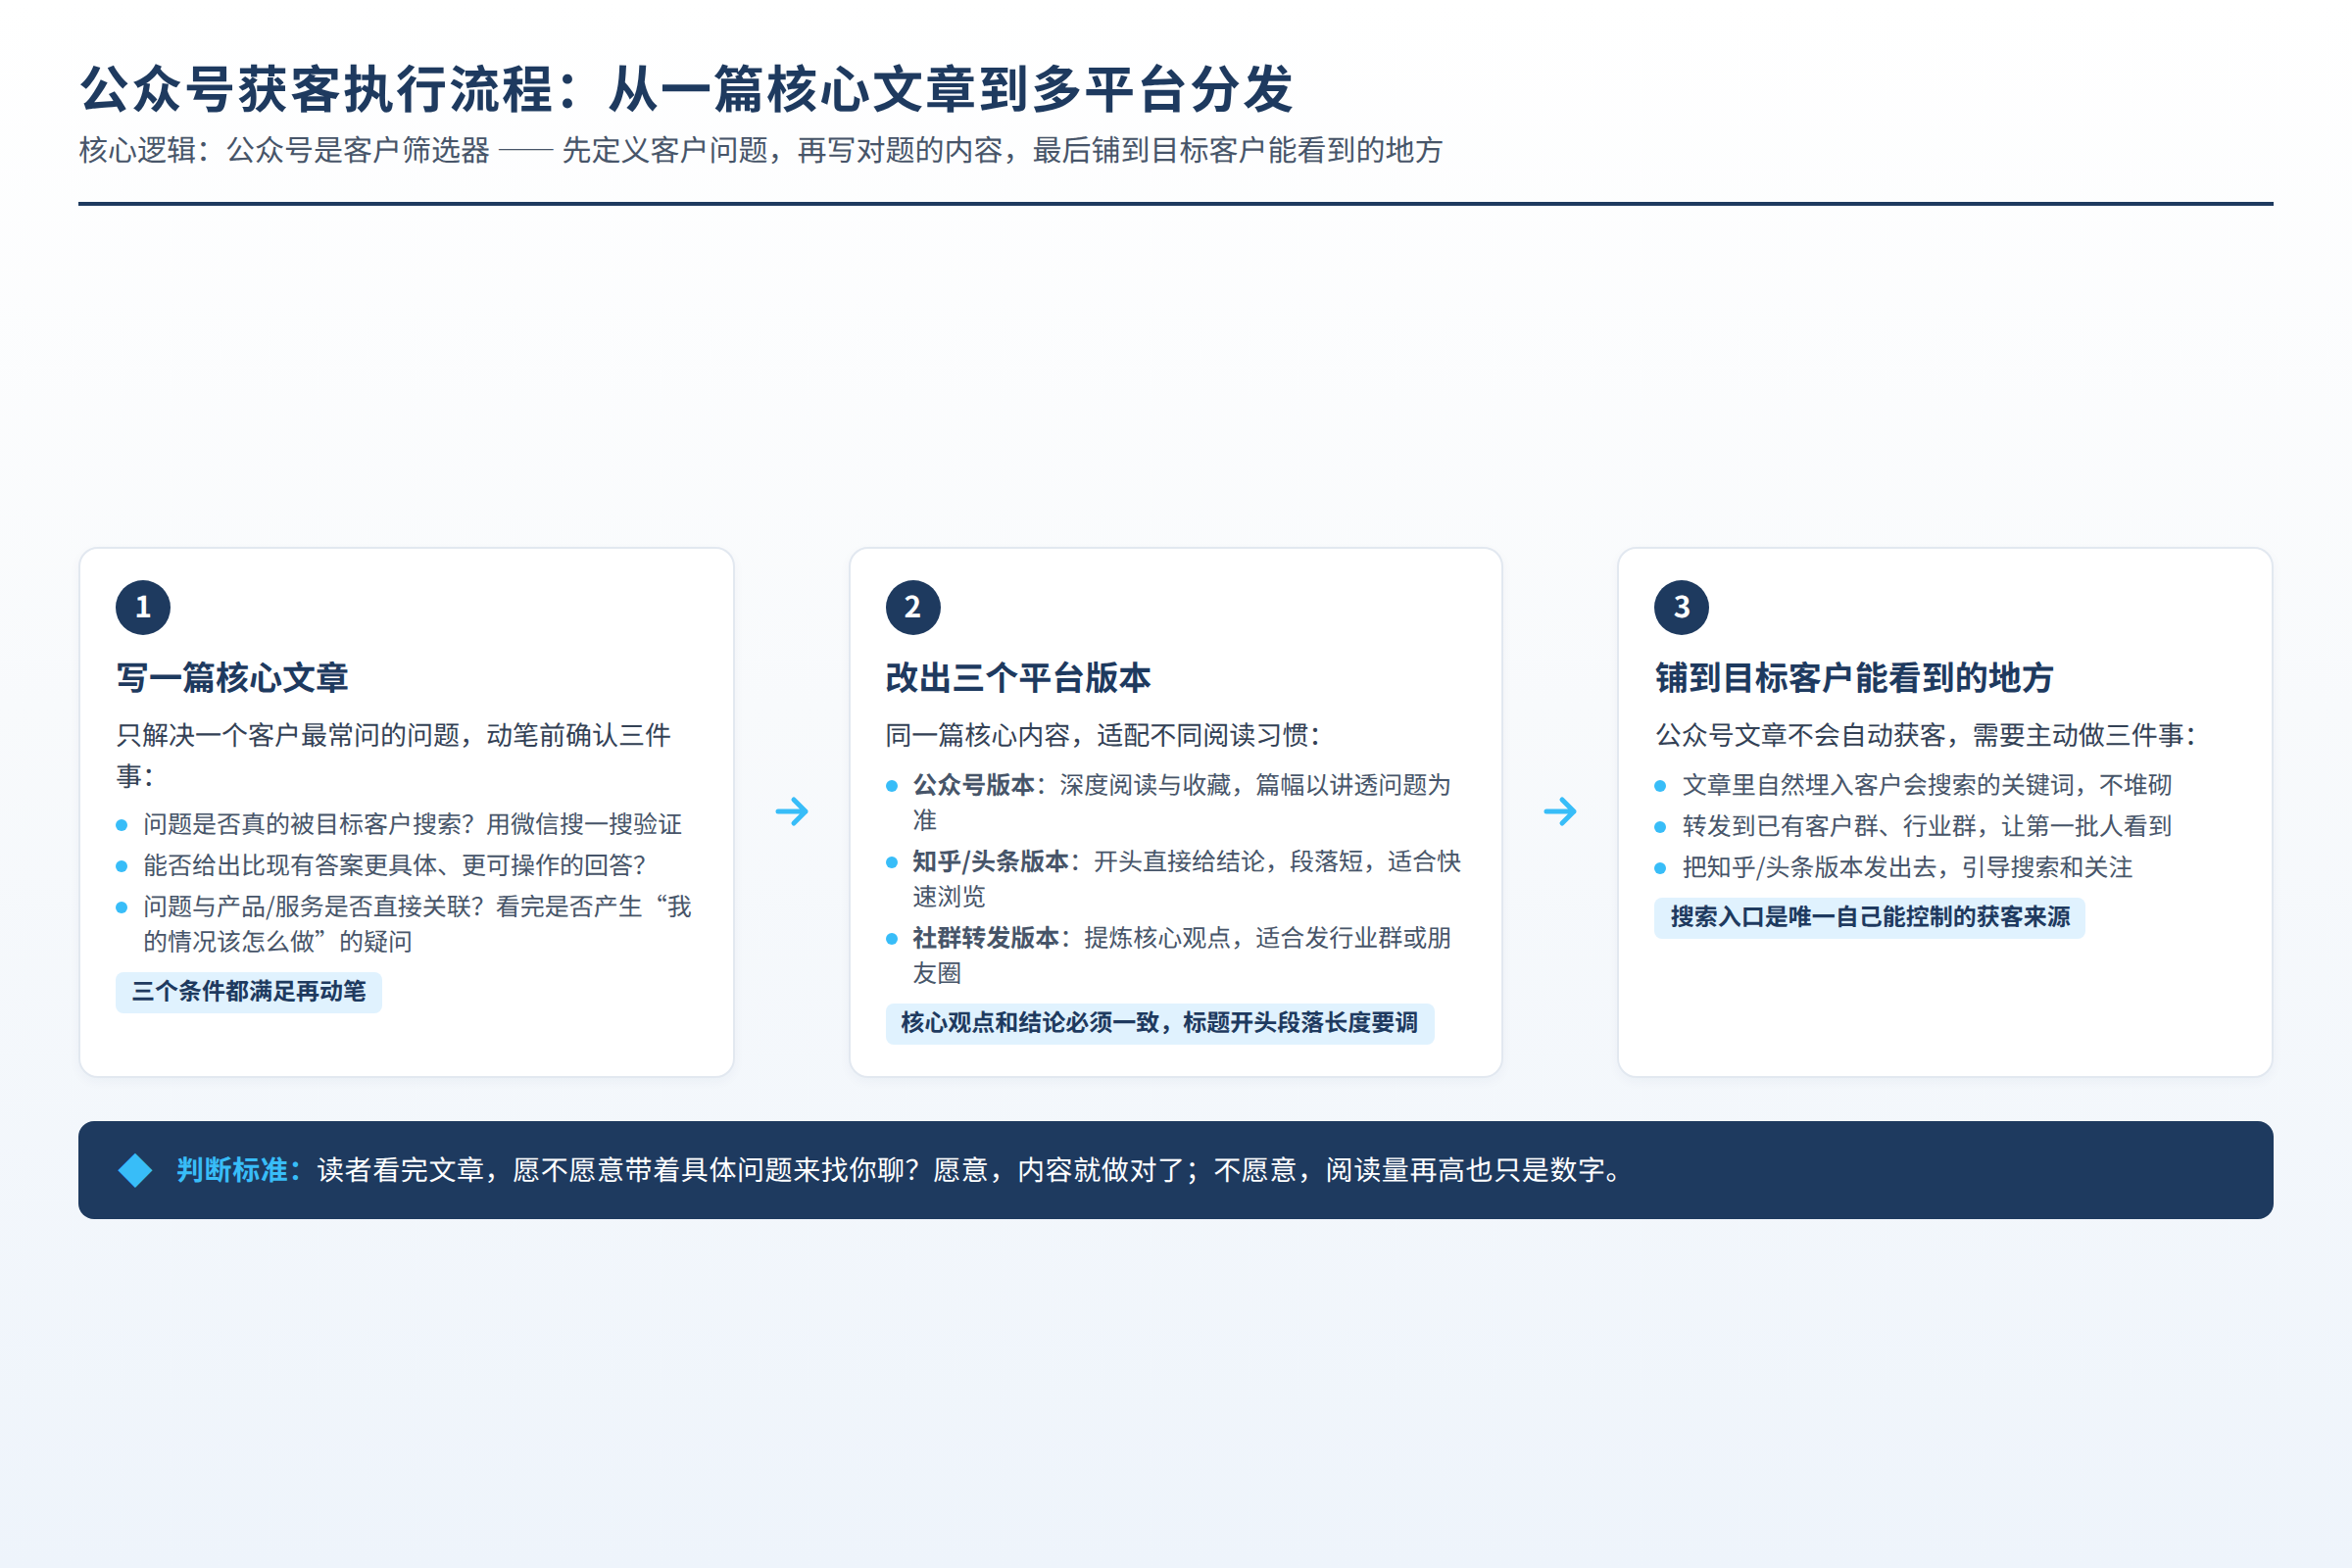The image size is (2352, 1568).
Task: Click the arrow between steps 1 and 2
Action: click(x=792, y=811)
